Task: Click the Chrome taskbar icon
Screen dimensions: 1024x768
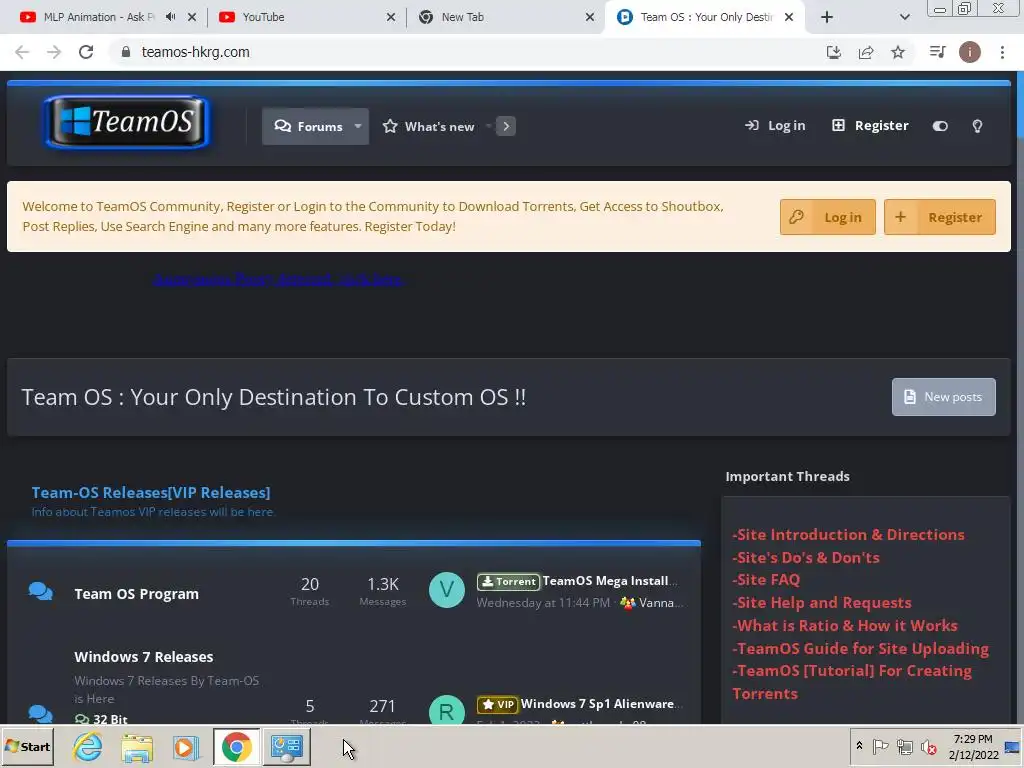Action: pos(236,746)
